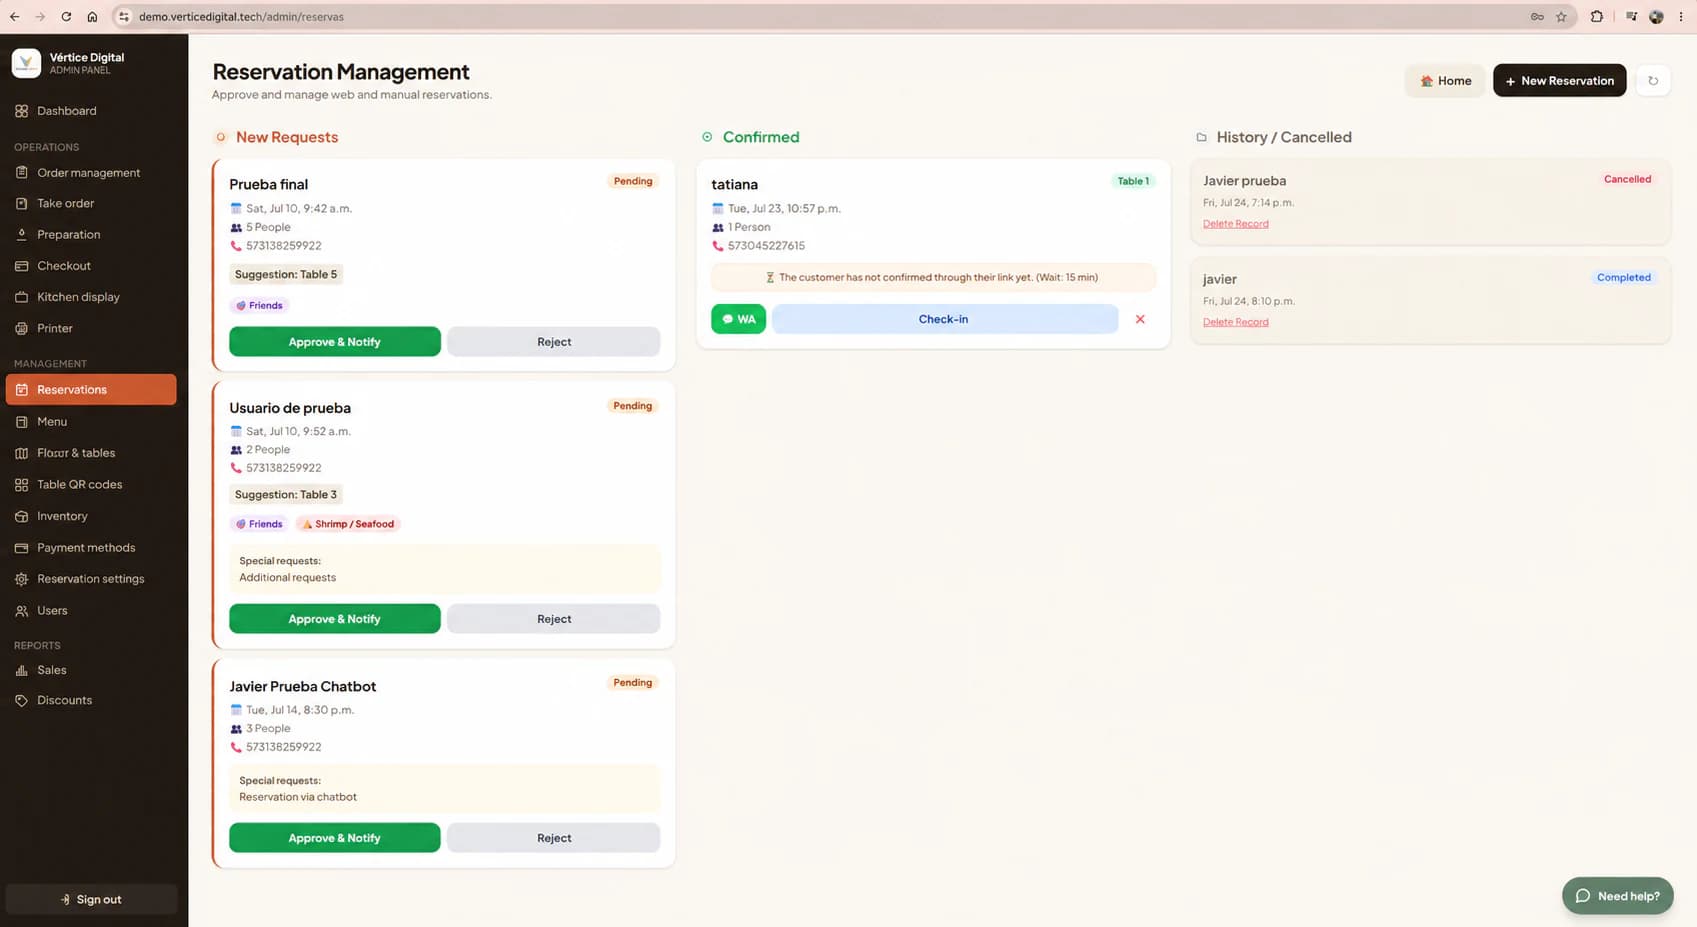Click the Home button
Screen dimensions: 1697x927
tap(1445, 81)
